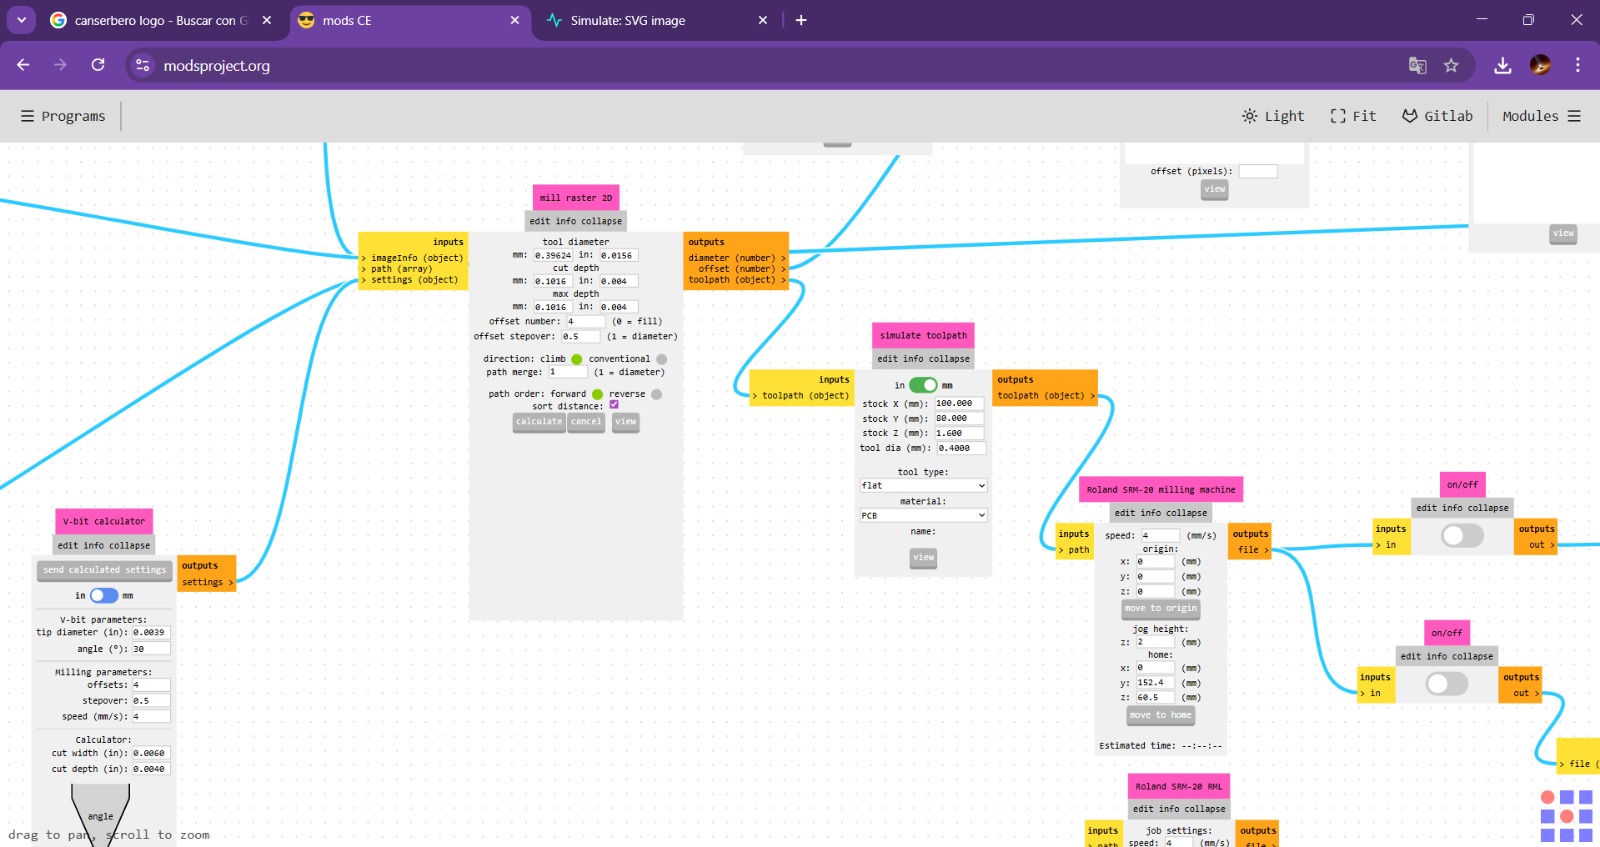1600x847 pixels.
Task: Go forward in browser history
Action: 60,65
